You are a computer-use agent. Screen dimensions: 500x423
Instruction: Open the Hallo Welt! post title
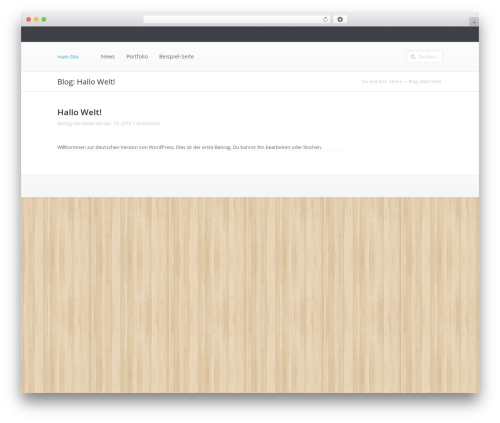coord(79,112)
